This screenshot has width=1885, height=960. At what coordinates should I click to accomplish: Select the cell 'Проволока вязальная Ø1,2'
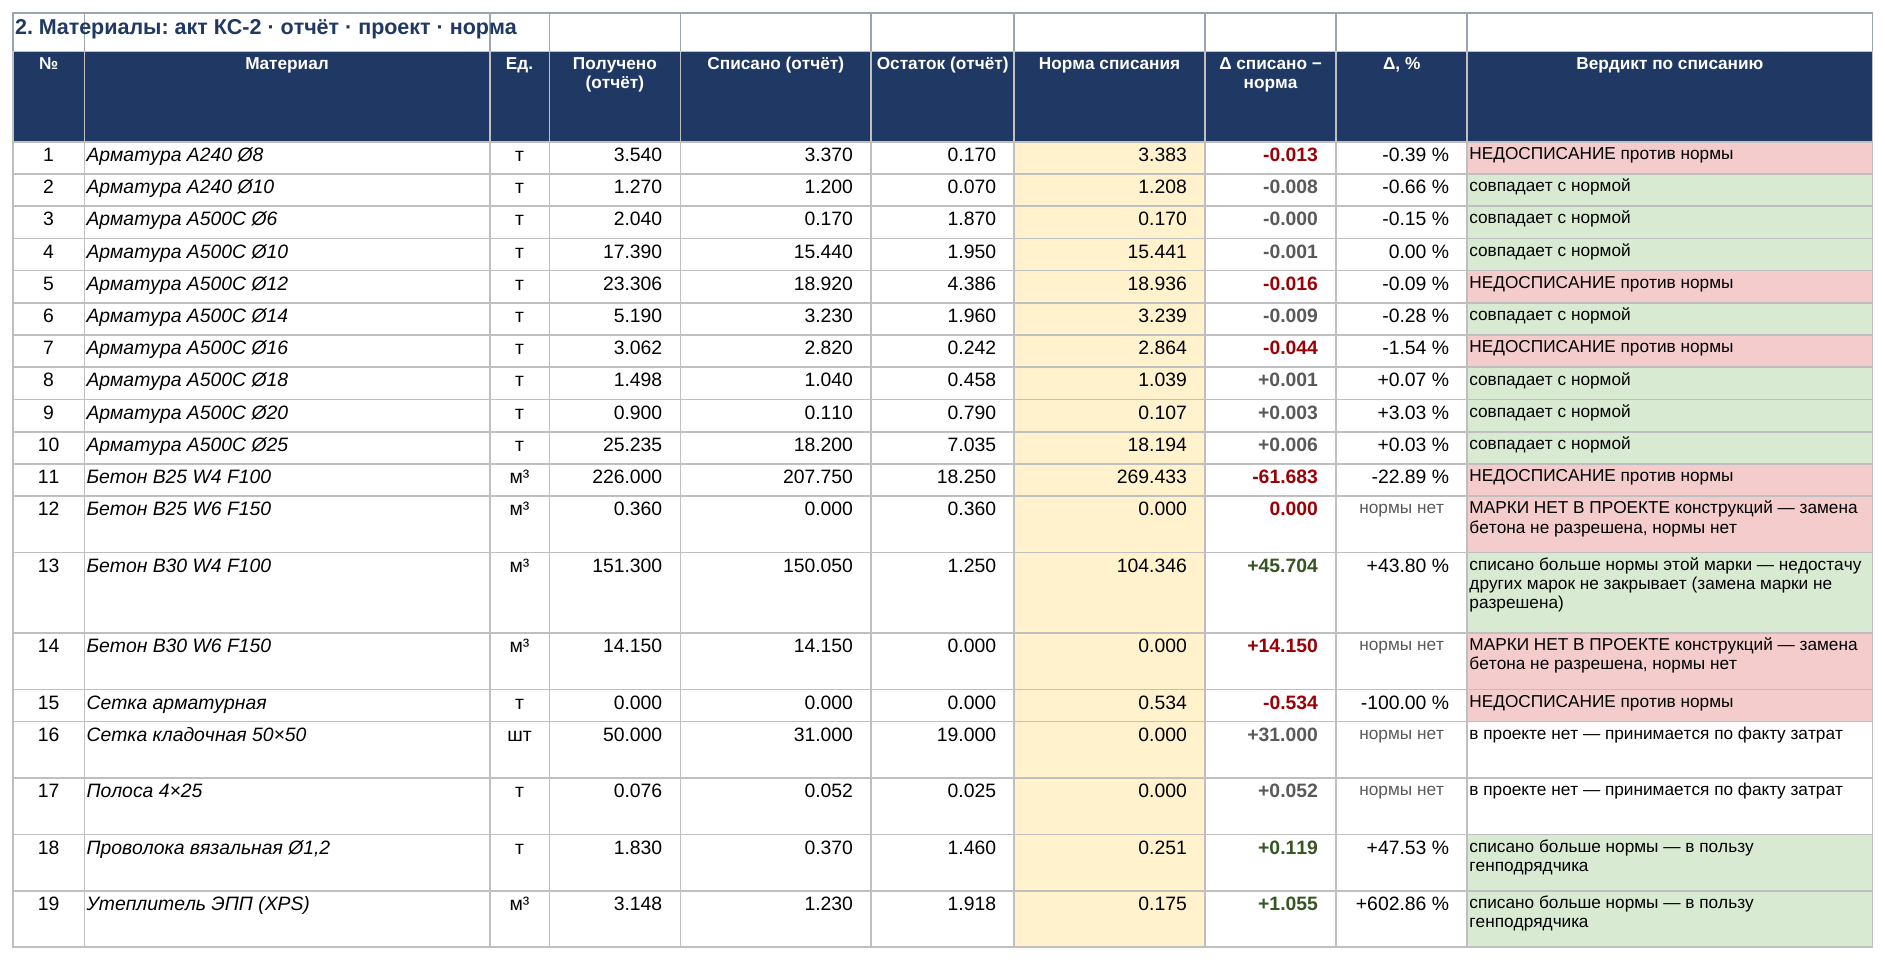pyautogui.click(x=287, y=863)
